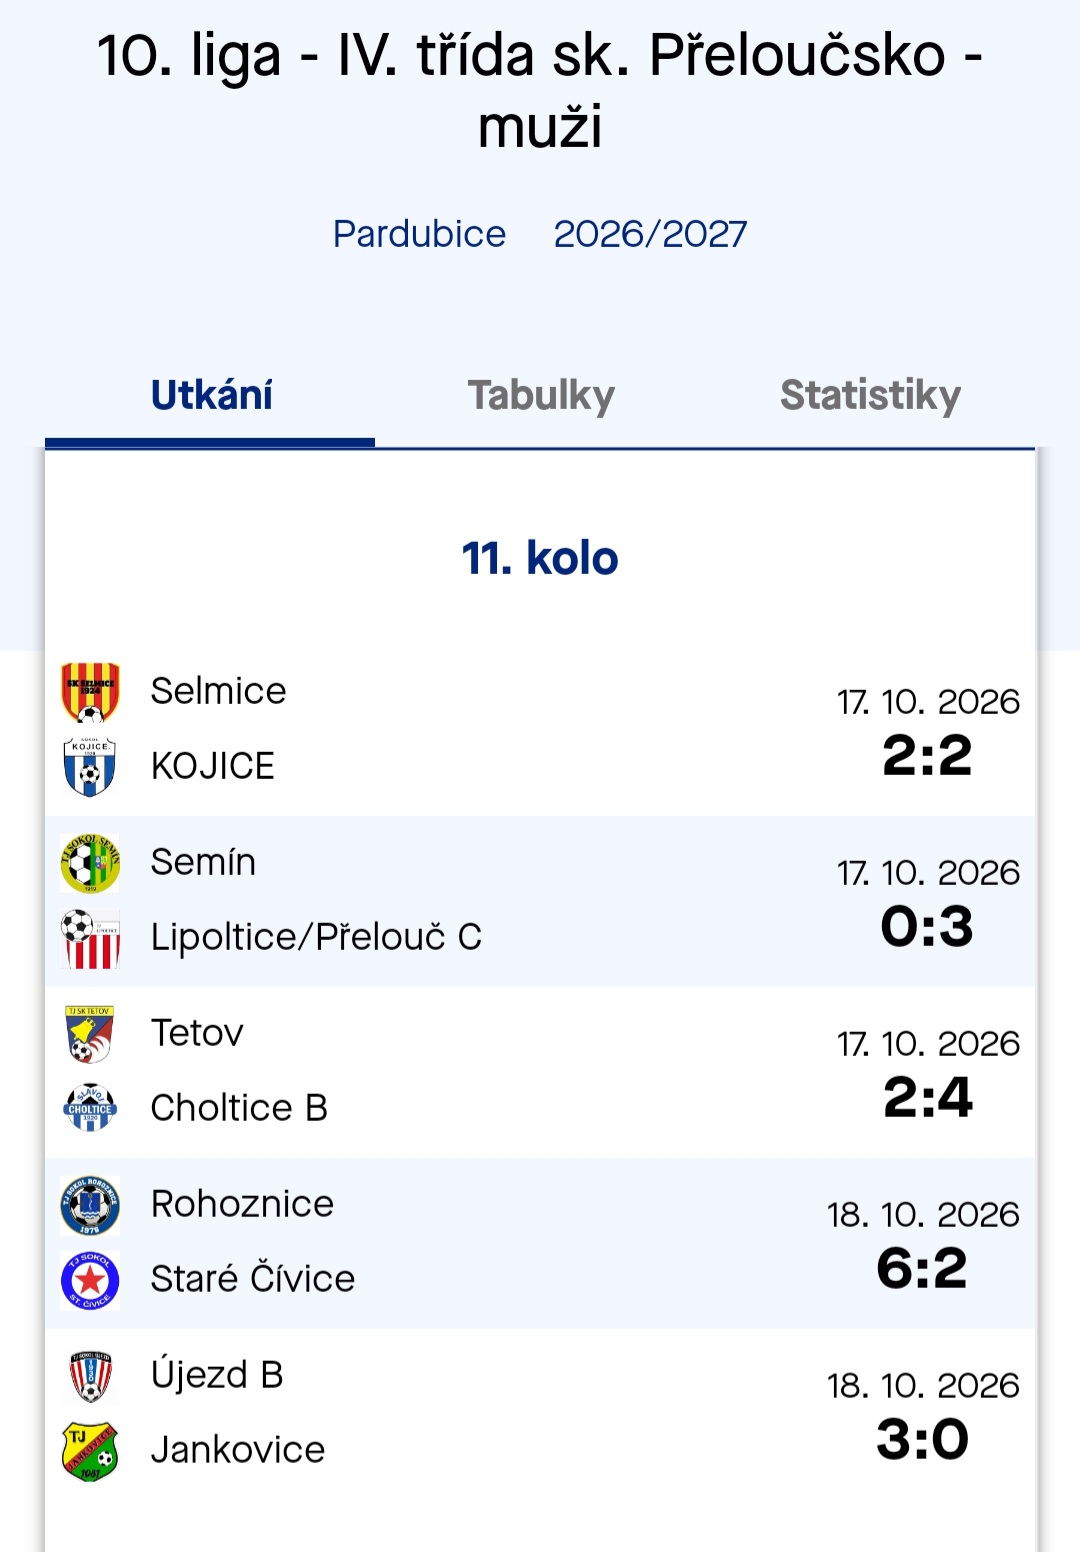
Task: Click the Selmice club crest
Action: coord(90,692)
